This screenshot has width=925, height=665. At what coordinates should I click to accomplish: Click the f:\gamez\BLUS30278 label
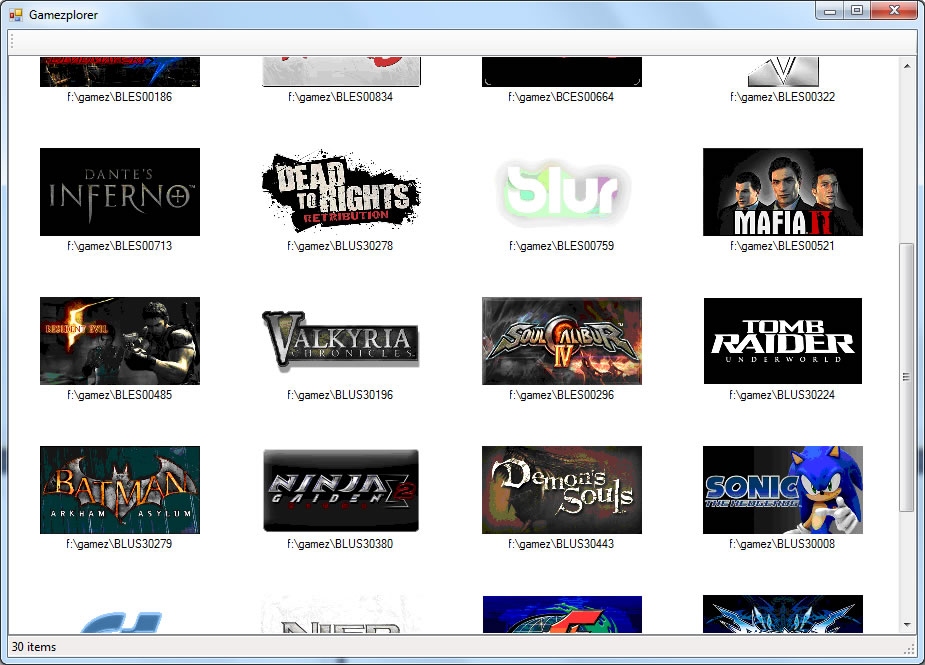click(340, 246)
